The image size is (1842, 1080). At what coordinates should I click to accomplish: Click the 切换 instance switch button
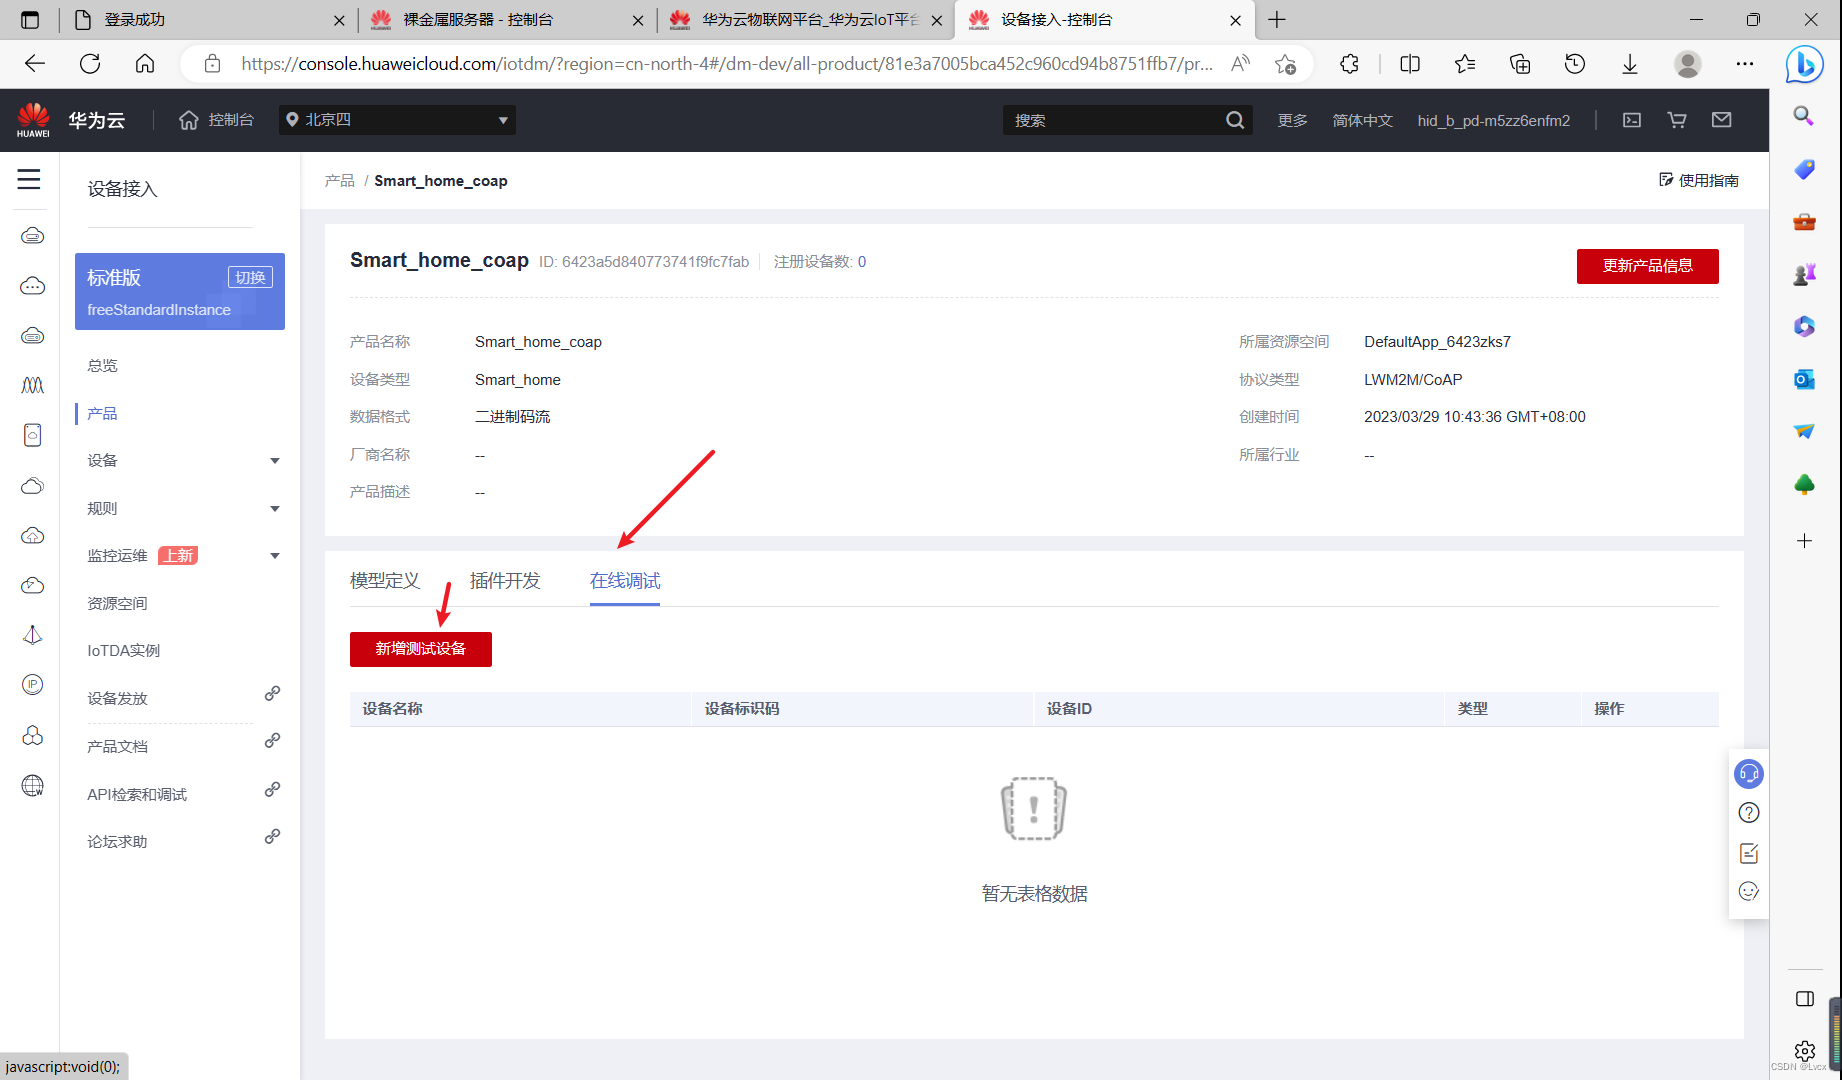click(x=250, y=278)
